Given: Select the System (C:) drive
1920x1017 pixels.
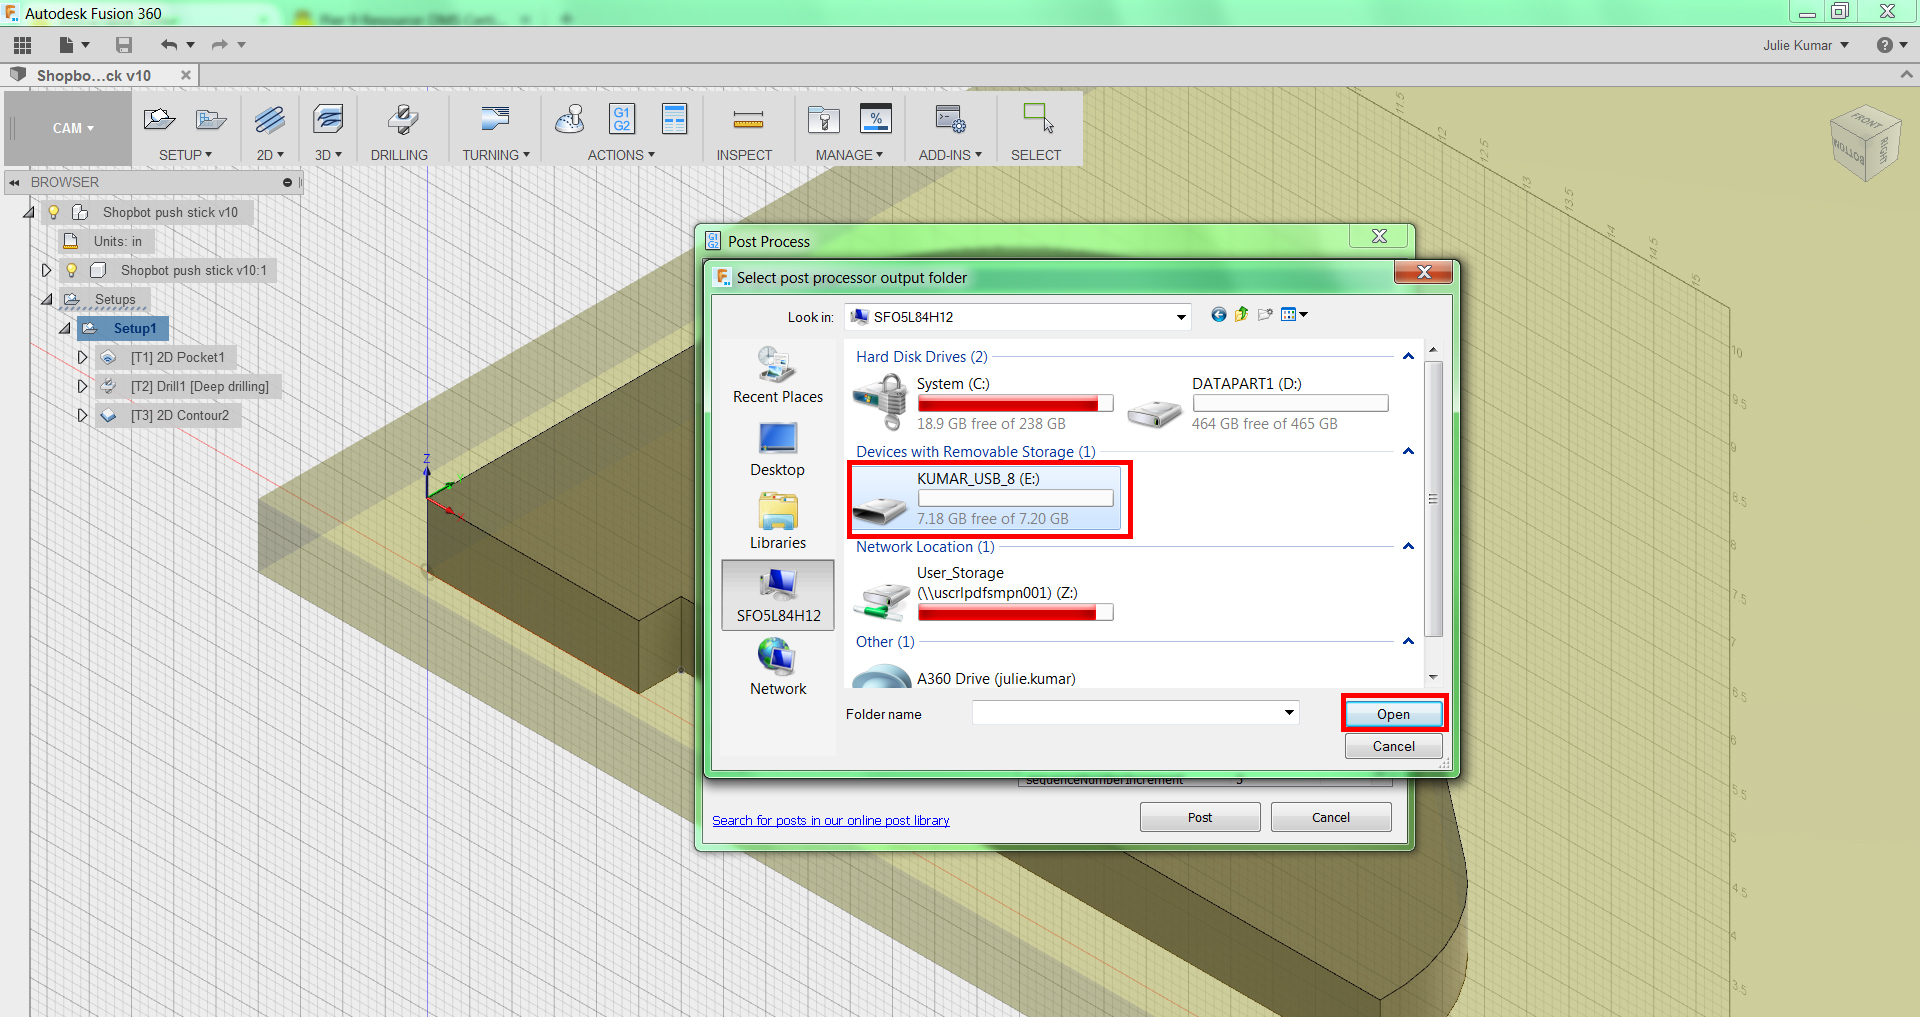Looking at the screenshot, I should coord(985,403).
